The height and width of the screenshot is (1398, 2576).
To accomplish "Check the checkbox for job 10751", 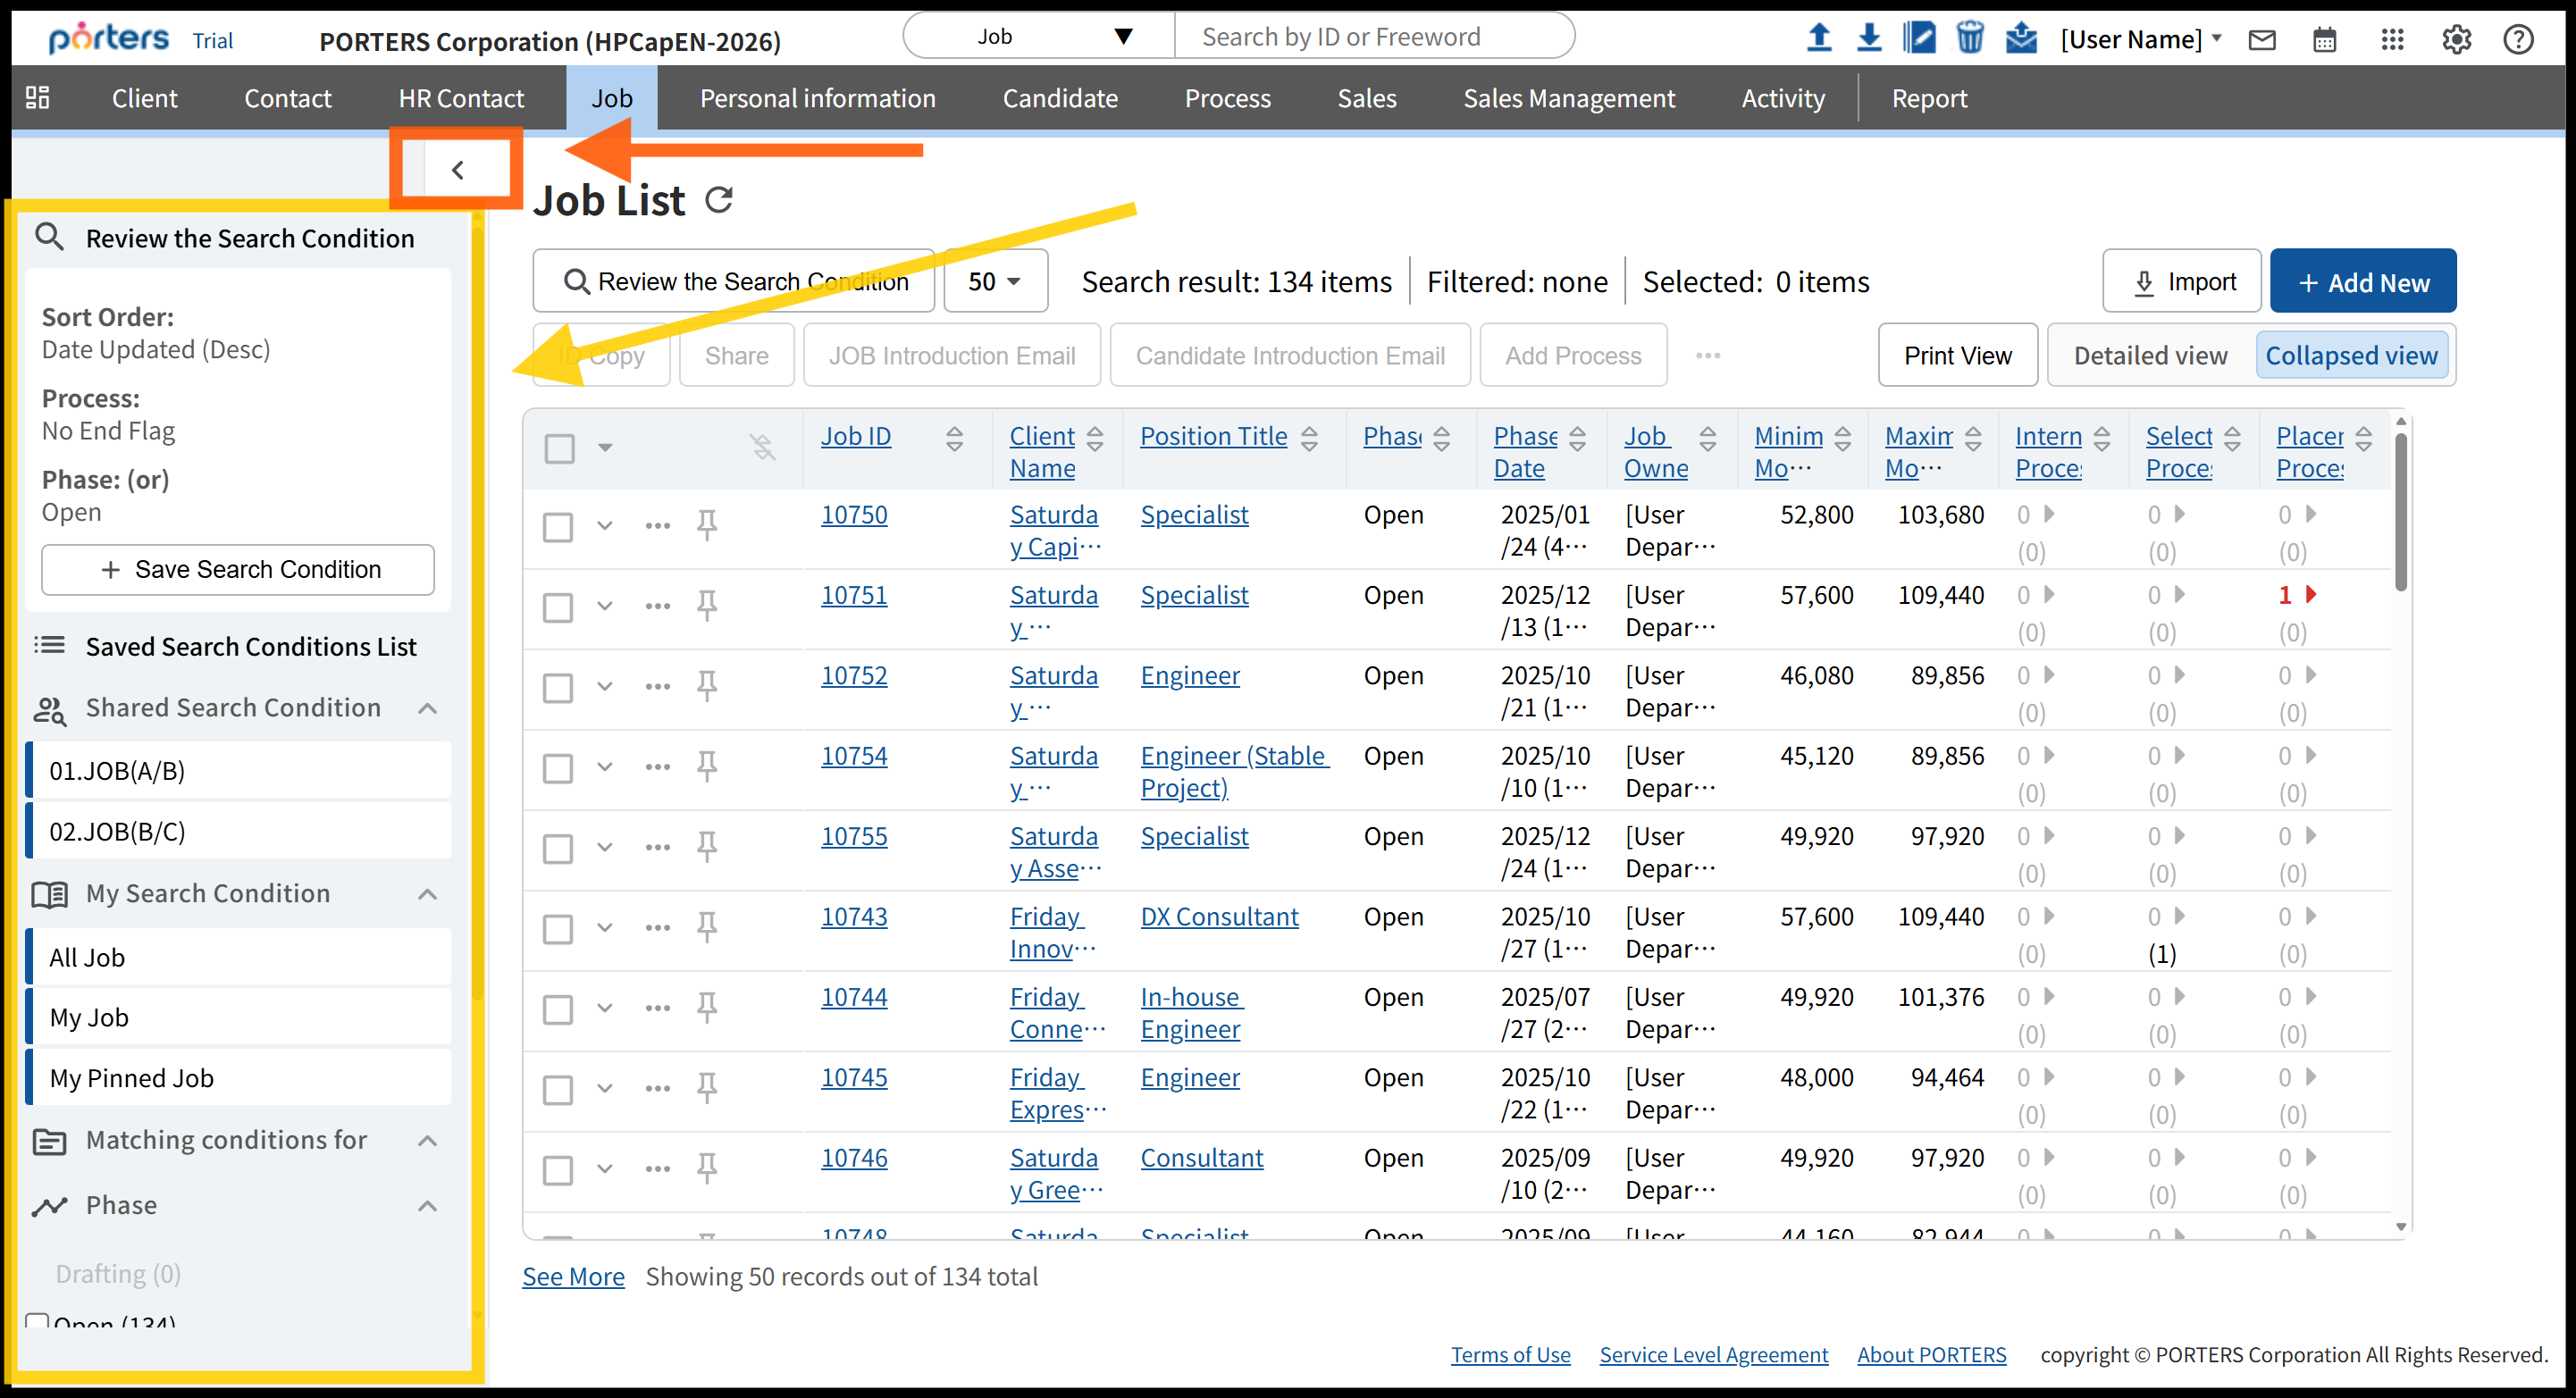I will (558, 607).
